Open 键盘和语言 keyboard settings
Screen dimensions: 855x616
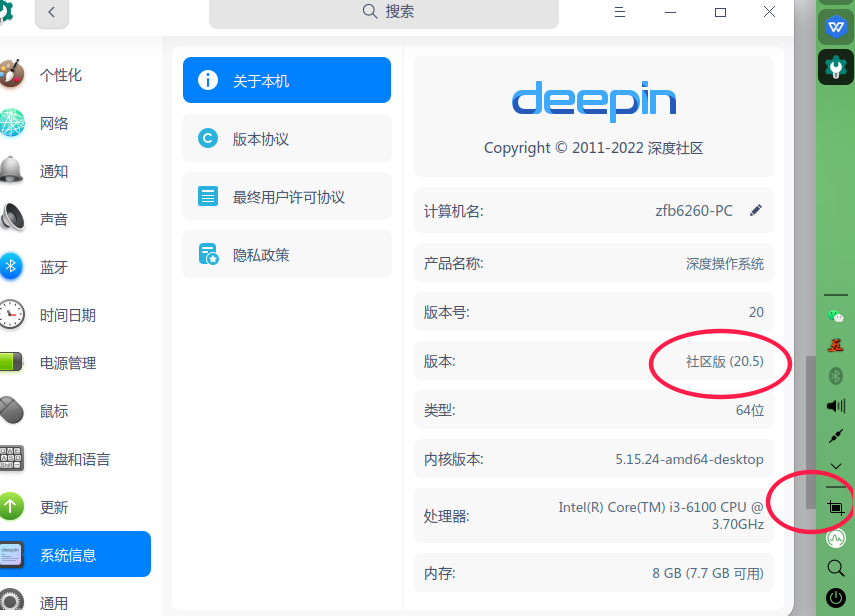(75, 459)
